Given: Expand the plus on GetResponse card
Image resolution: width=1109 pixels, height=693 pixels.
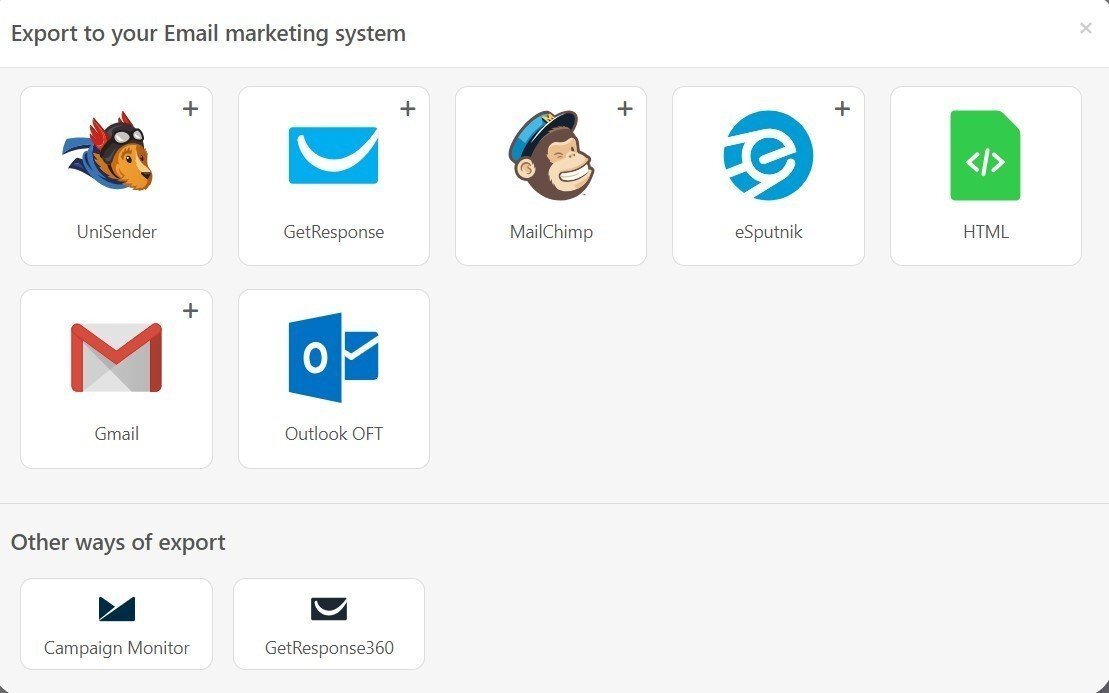Looking at the screenshot, I should point(408,109).
